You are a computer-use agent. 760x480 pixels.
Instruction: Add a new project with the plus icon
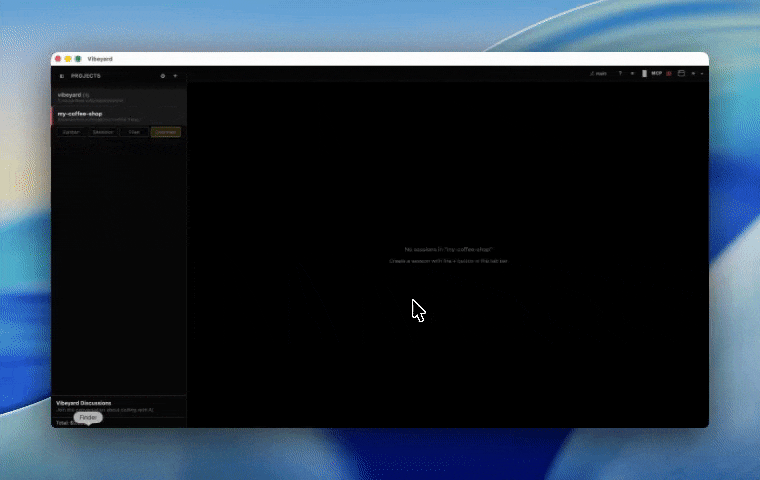tap(175, 76)
